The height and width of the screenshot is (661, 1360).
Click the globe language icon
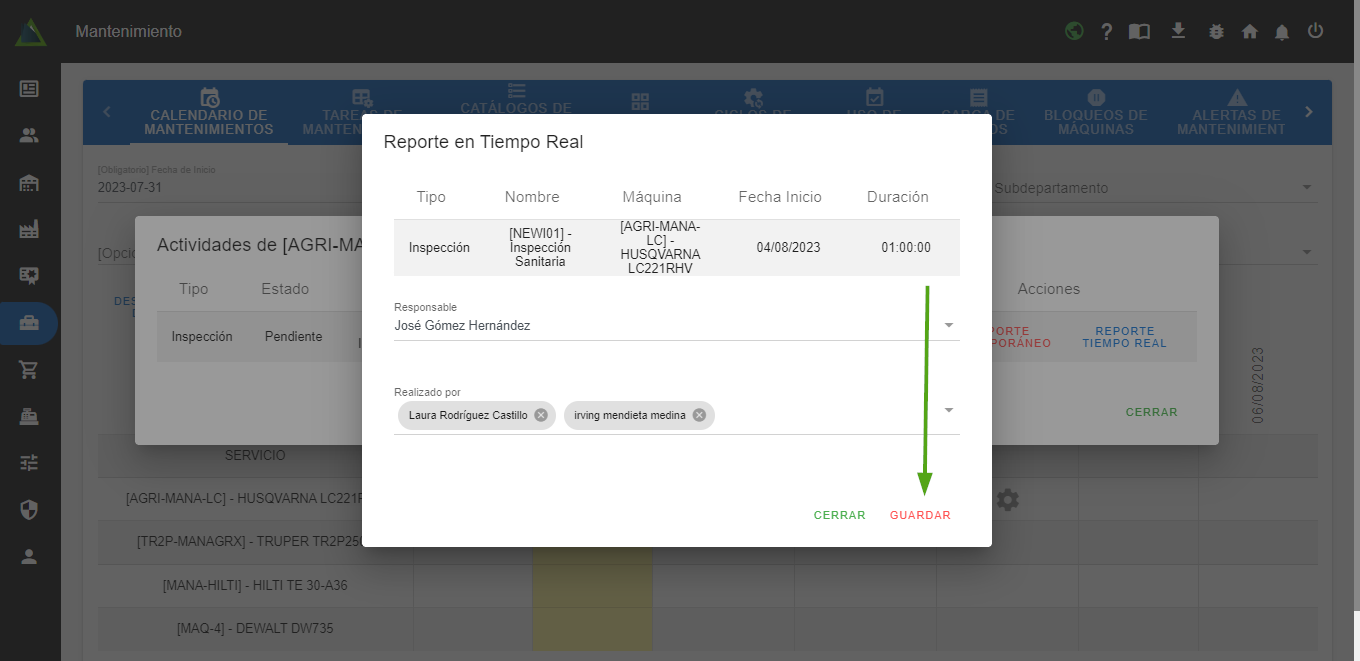1074,31
